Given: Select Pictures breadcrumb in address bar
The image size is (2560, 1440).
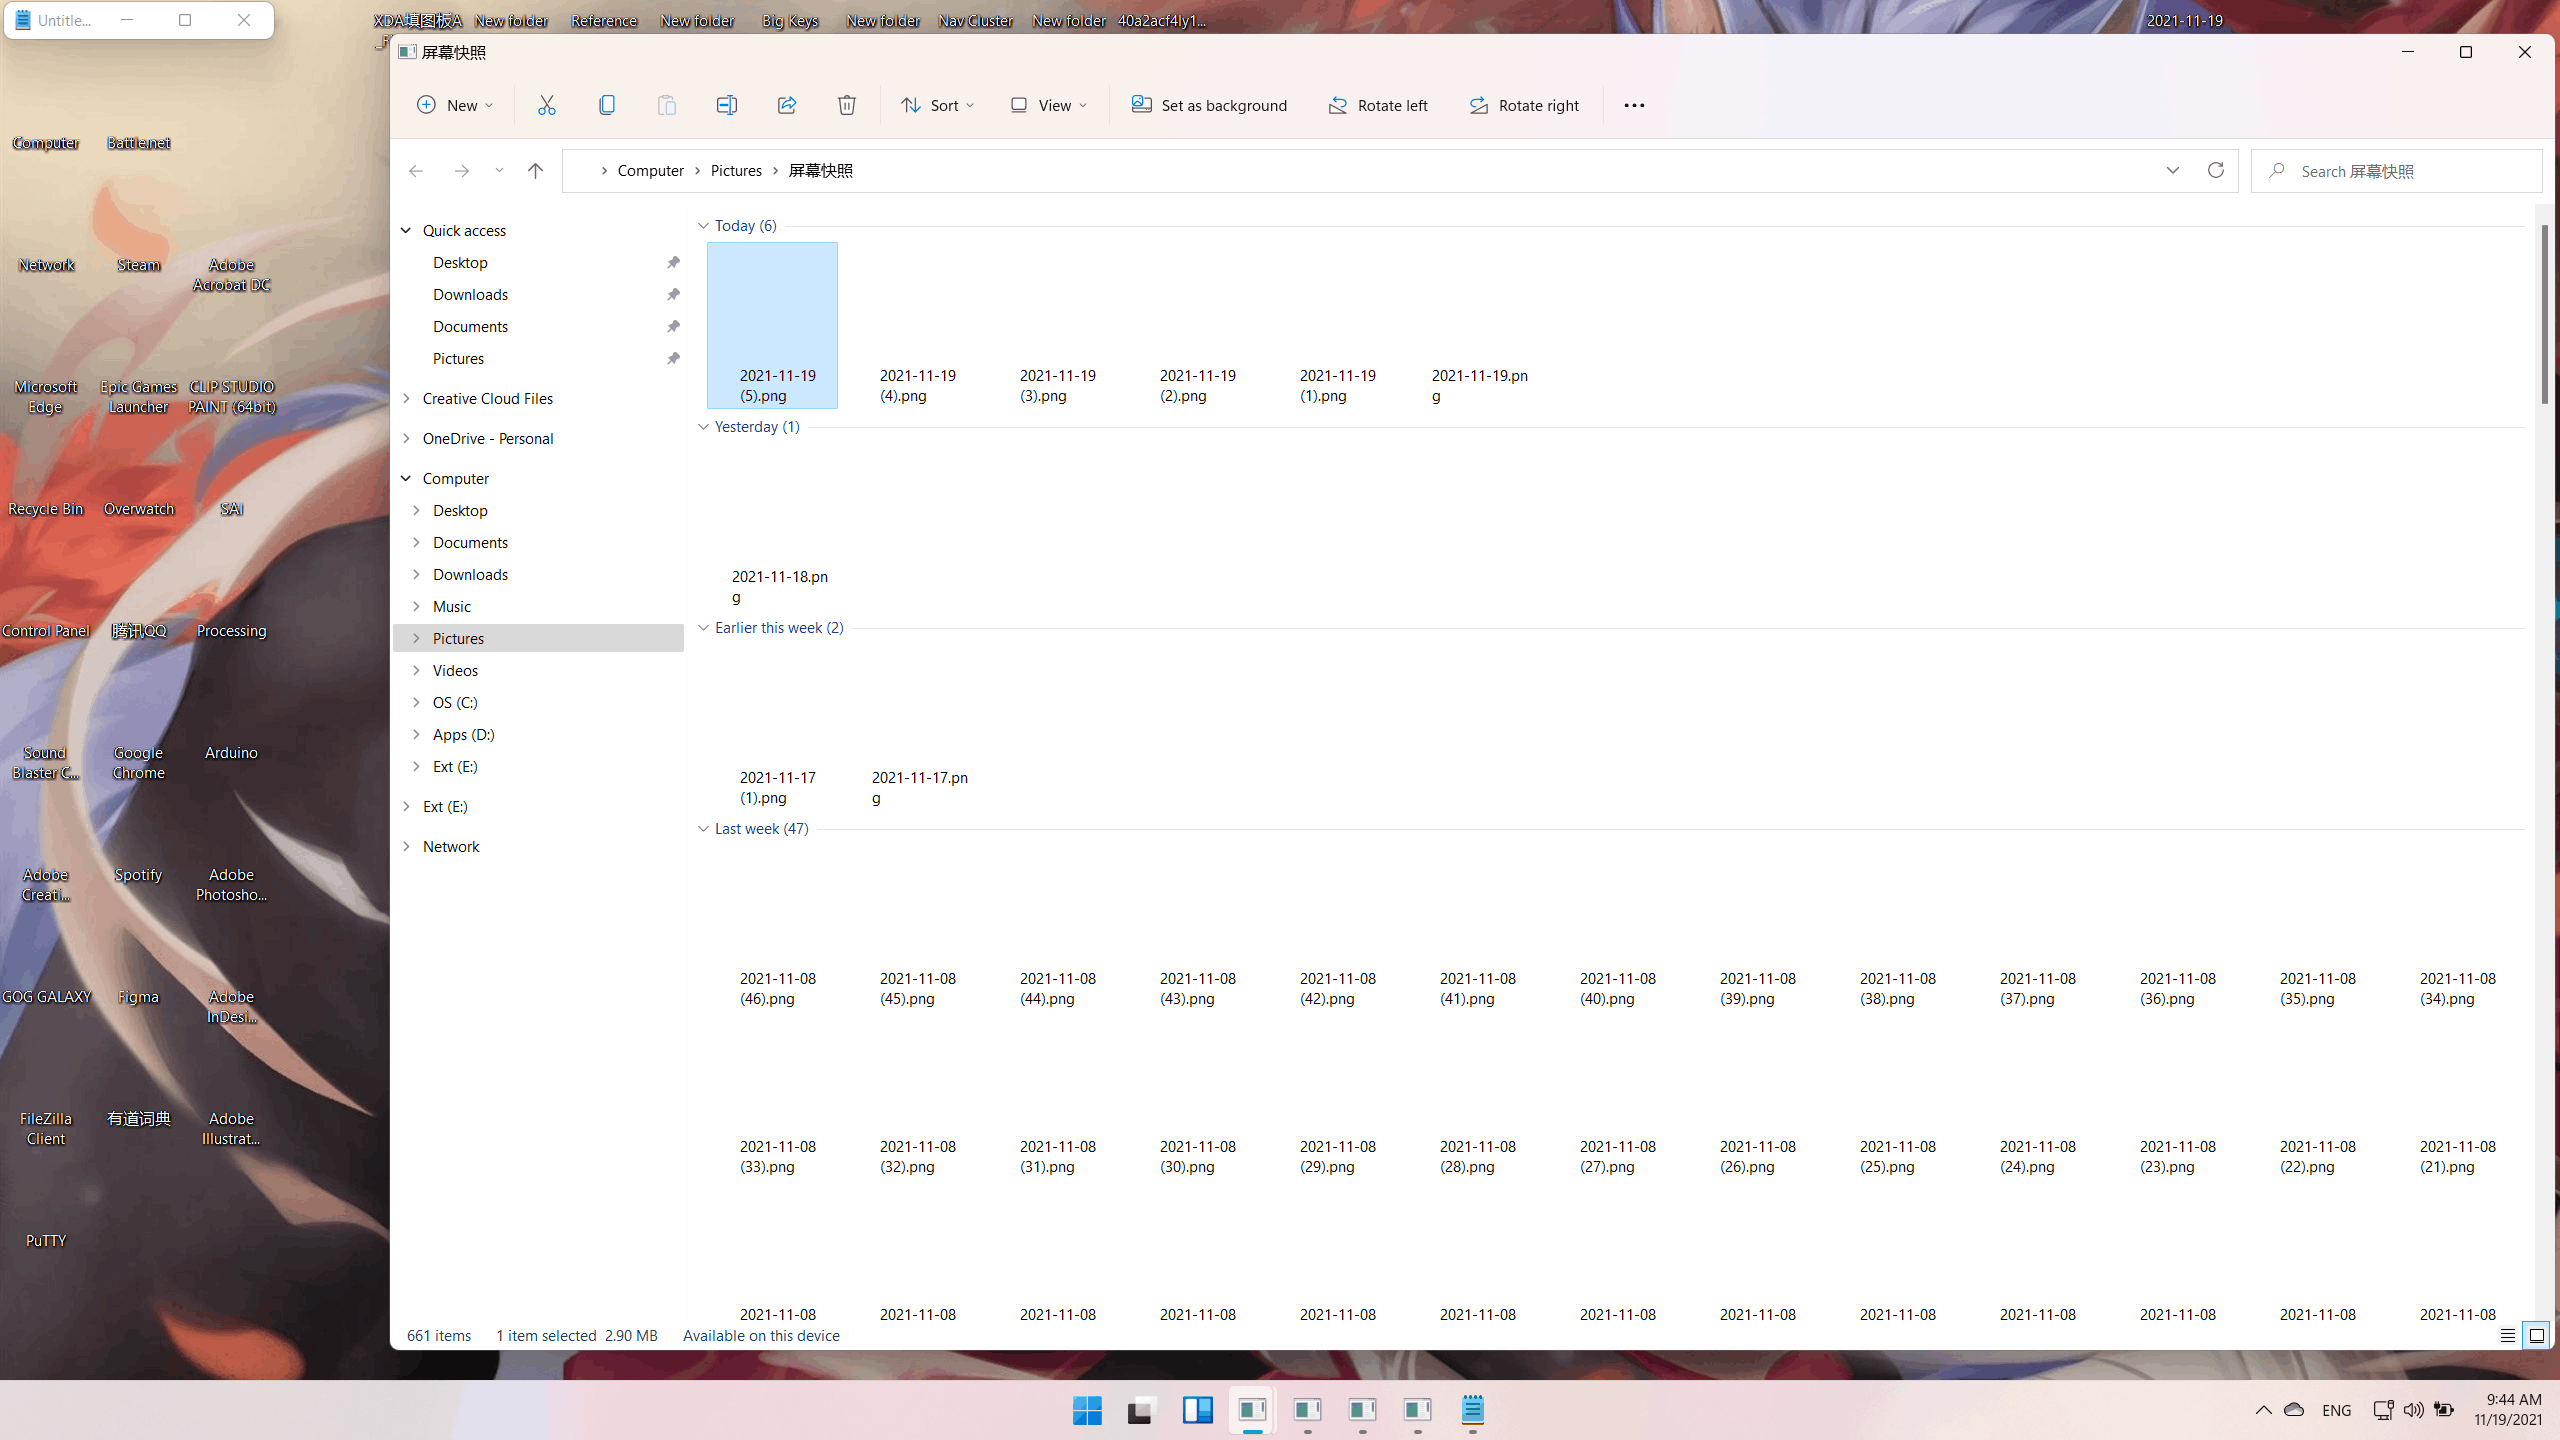Looking at the screenshot, I should (x=736, y=171).
